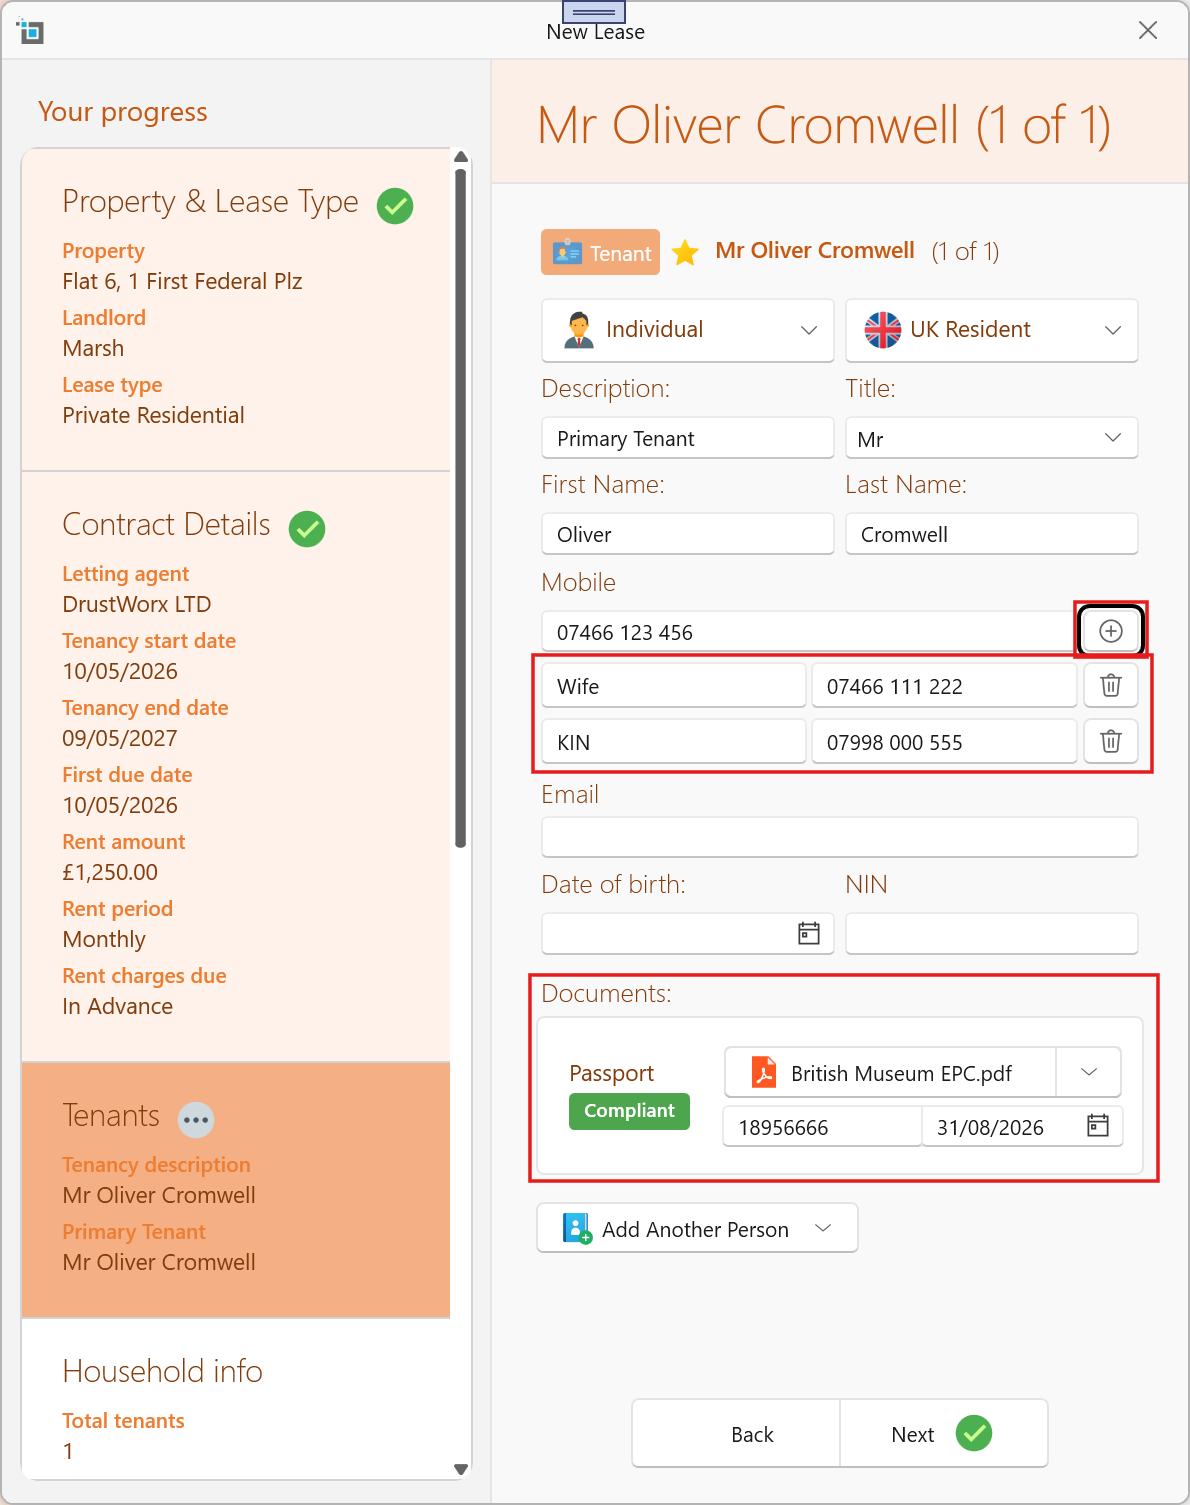This screenshot has width=1190, height=1505.
Task: Click the add mobile number plus icon
Action: click(x=1110, y=631)
